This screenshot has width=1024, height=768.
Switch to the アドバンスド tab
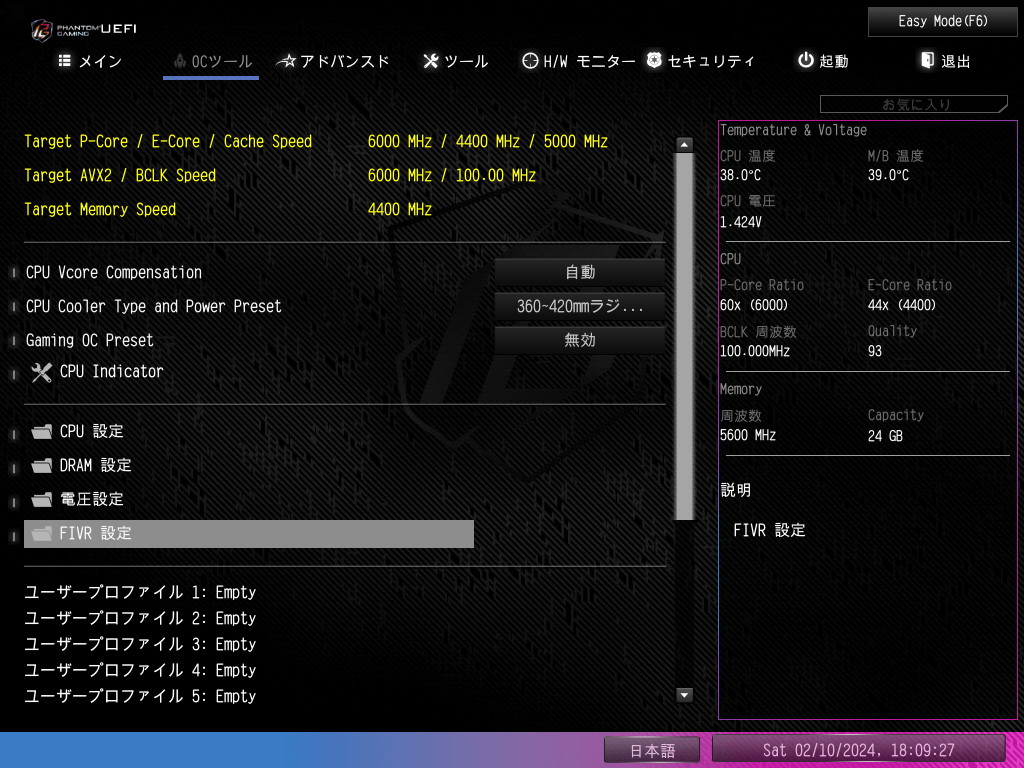(x=333, y=61)
